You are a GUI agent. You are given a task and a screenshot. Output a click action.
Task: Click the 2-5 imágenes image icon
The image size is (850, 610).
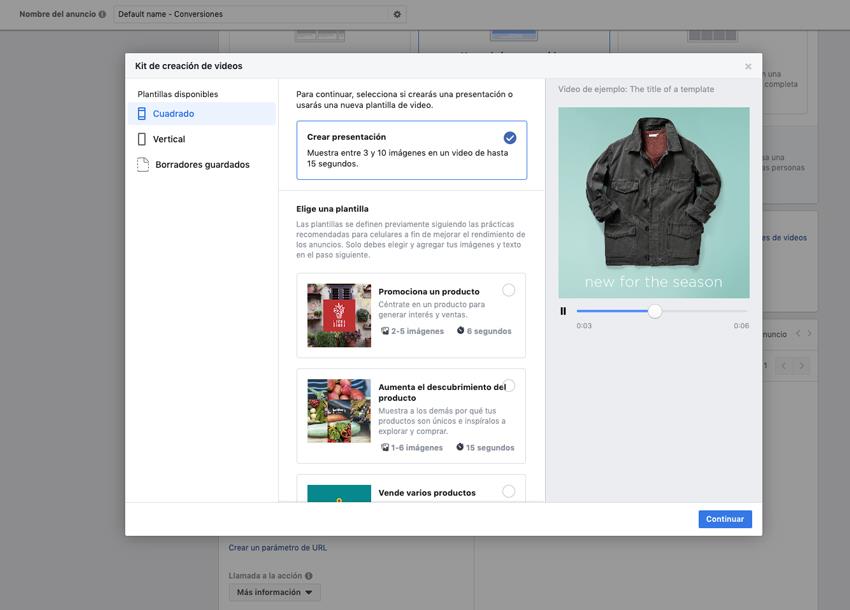tap(385, 331)
